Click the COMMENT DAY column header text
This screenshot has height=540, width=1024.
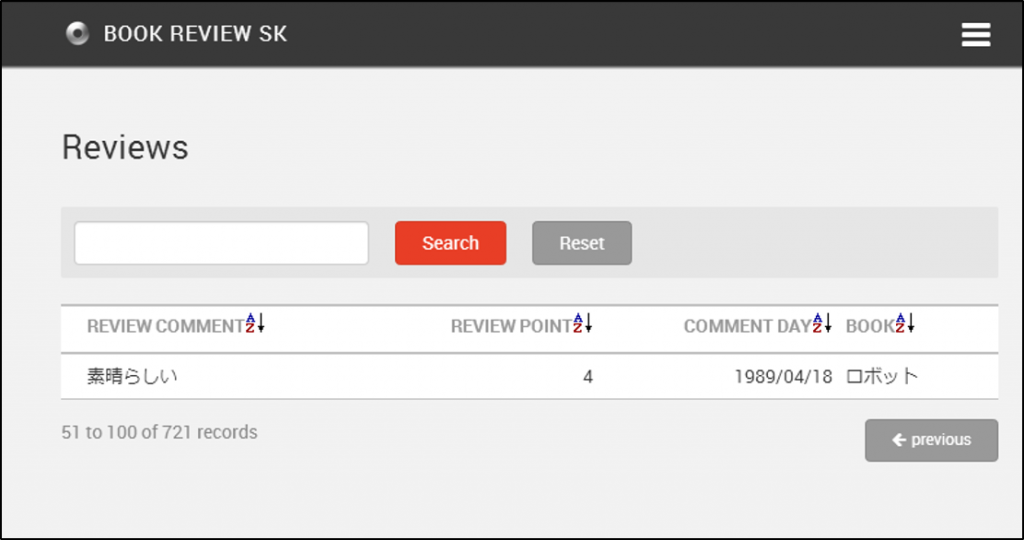click(747, 326)
